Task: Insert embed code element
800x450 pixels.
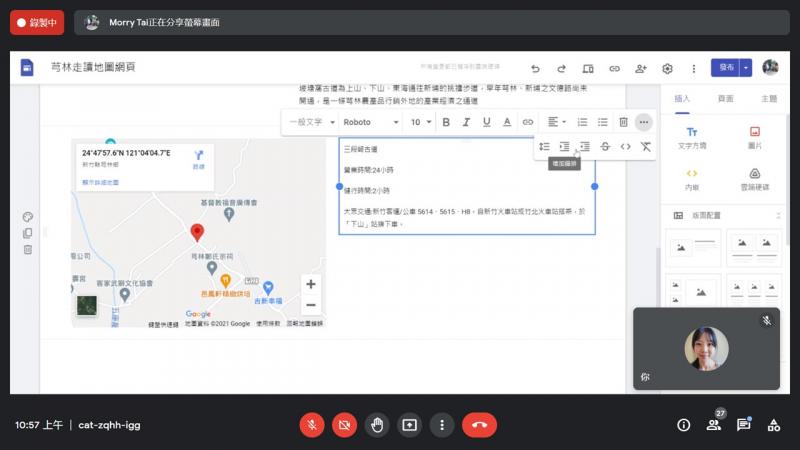Action: point(692,180)
